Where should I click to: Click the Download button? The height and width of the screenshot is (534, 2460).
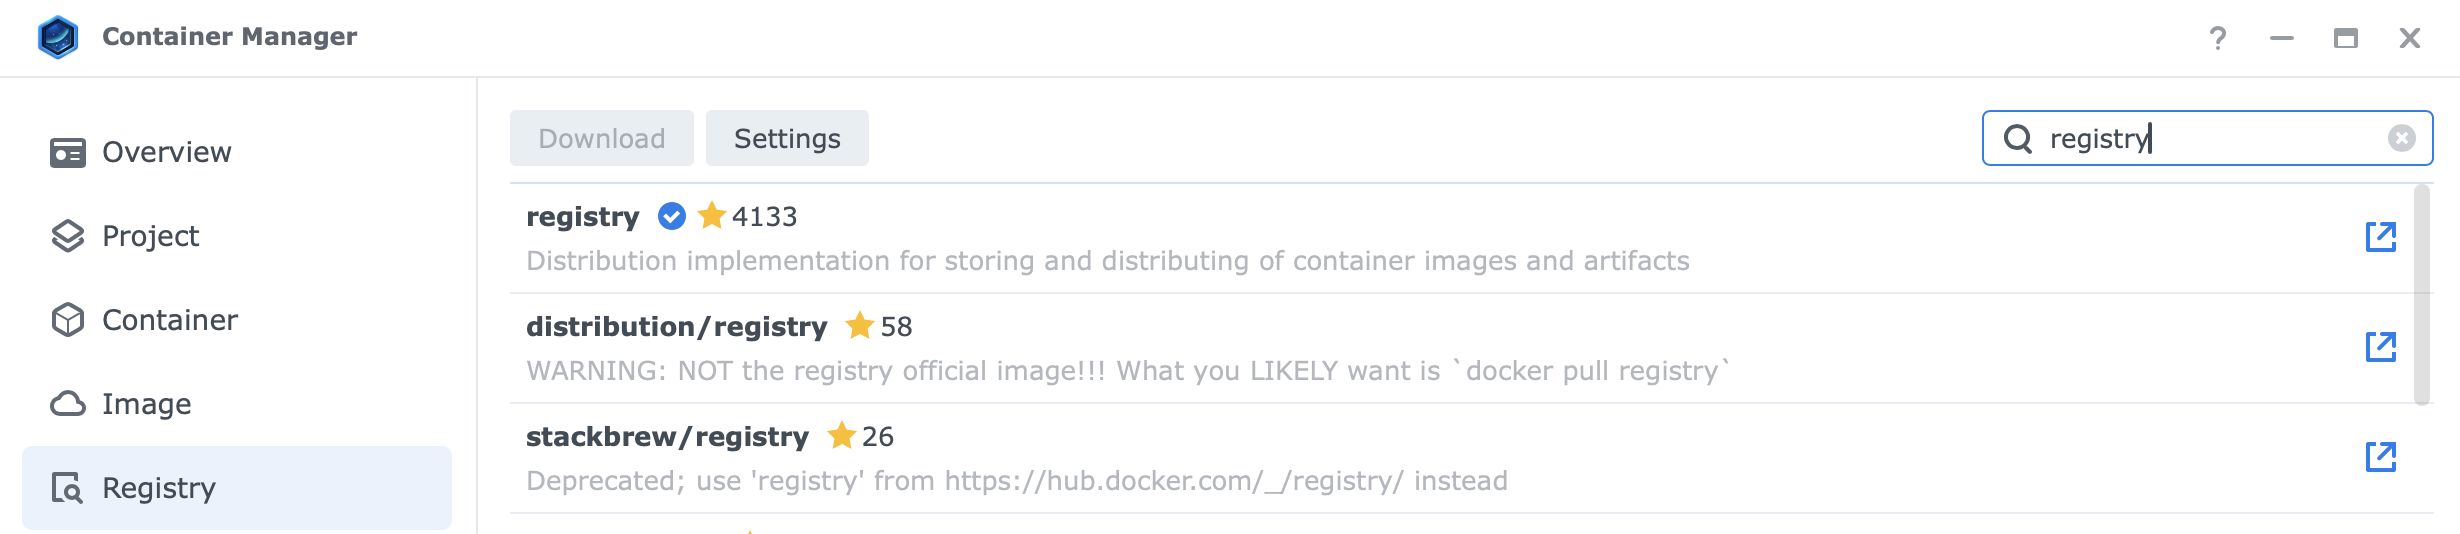(602, 138)
